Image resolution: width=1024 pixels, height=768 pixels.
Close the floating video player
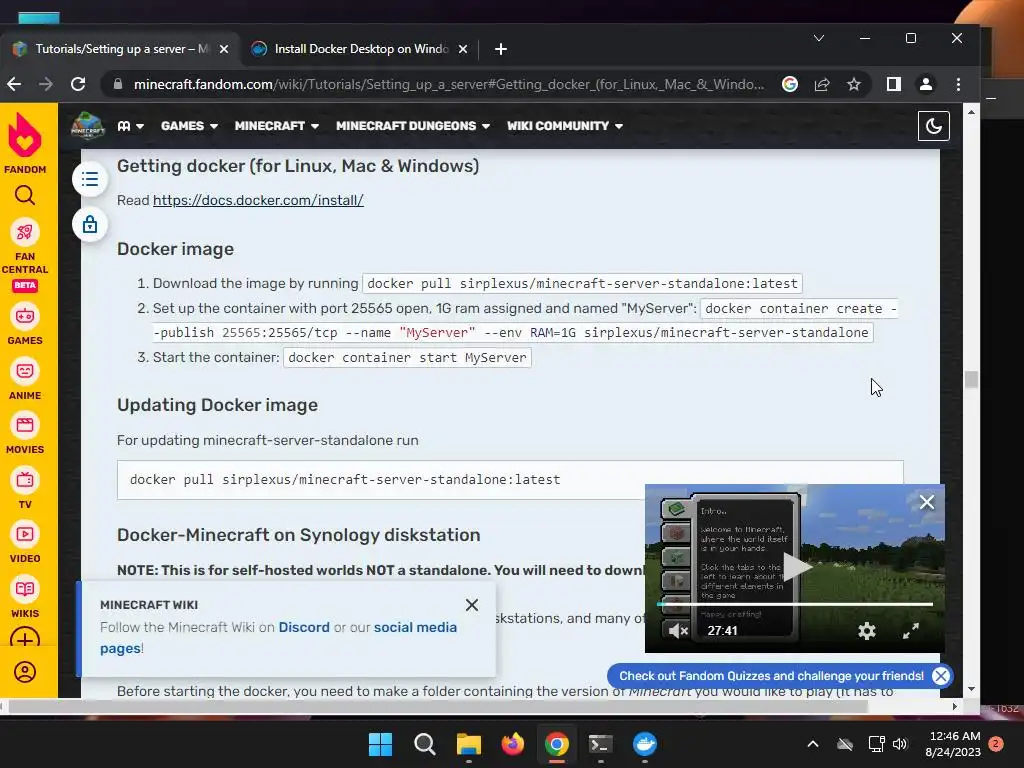click(x=927, y=502)
